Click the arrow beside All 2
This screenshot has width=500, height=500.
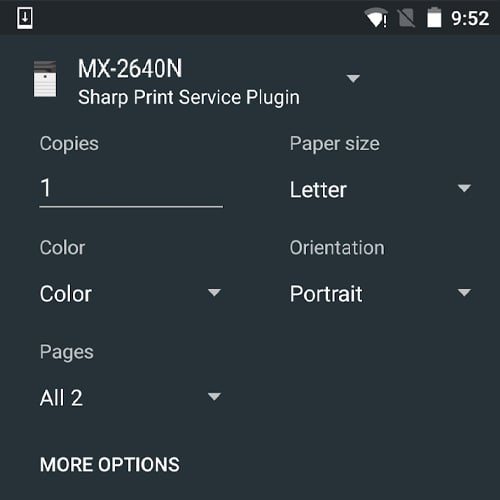pos(214,396)
